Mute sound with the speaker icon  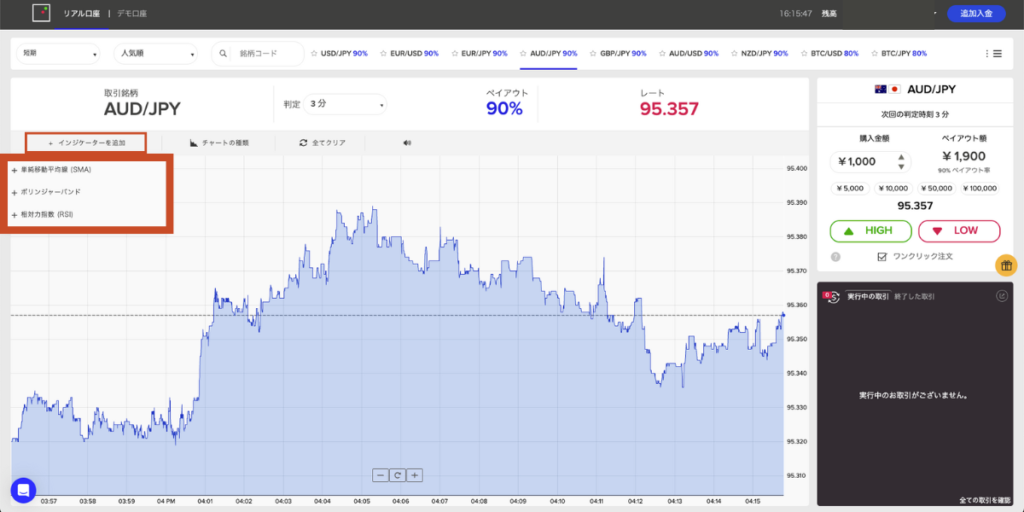(407, 143)
